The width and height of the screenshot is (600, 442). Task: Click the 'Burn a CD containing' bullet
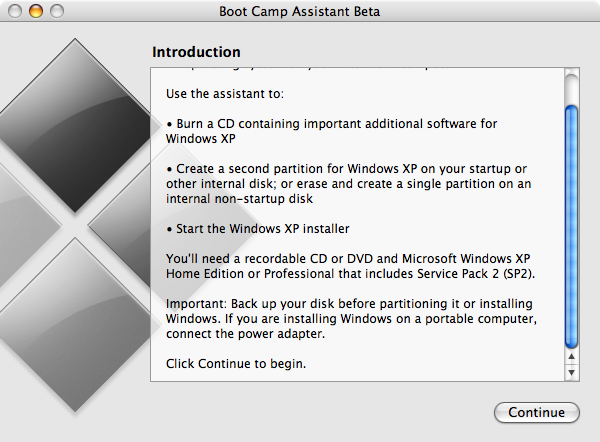[331, 131]
